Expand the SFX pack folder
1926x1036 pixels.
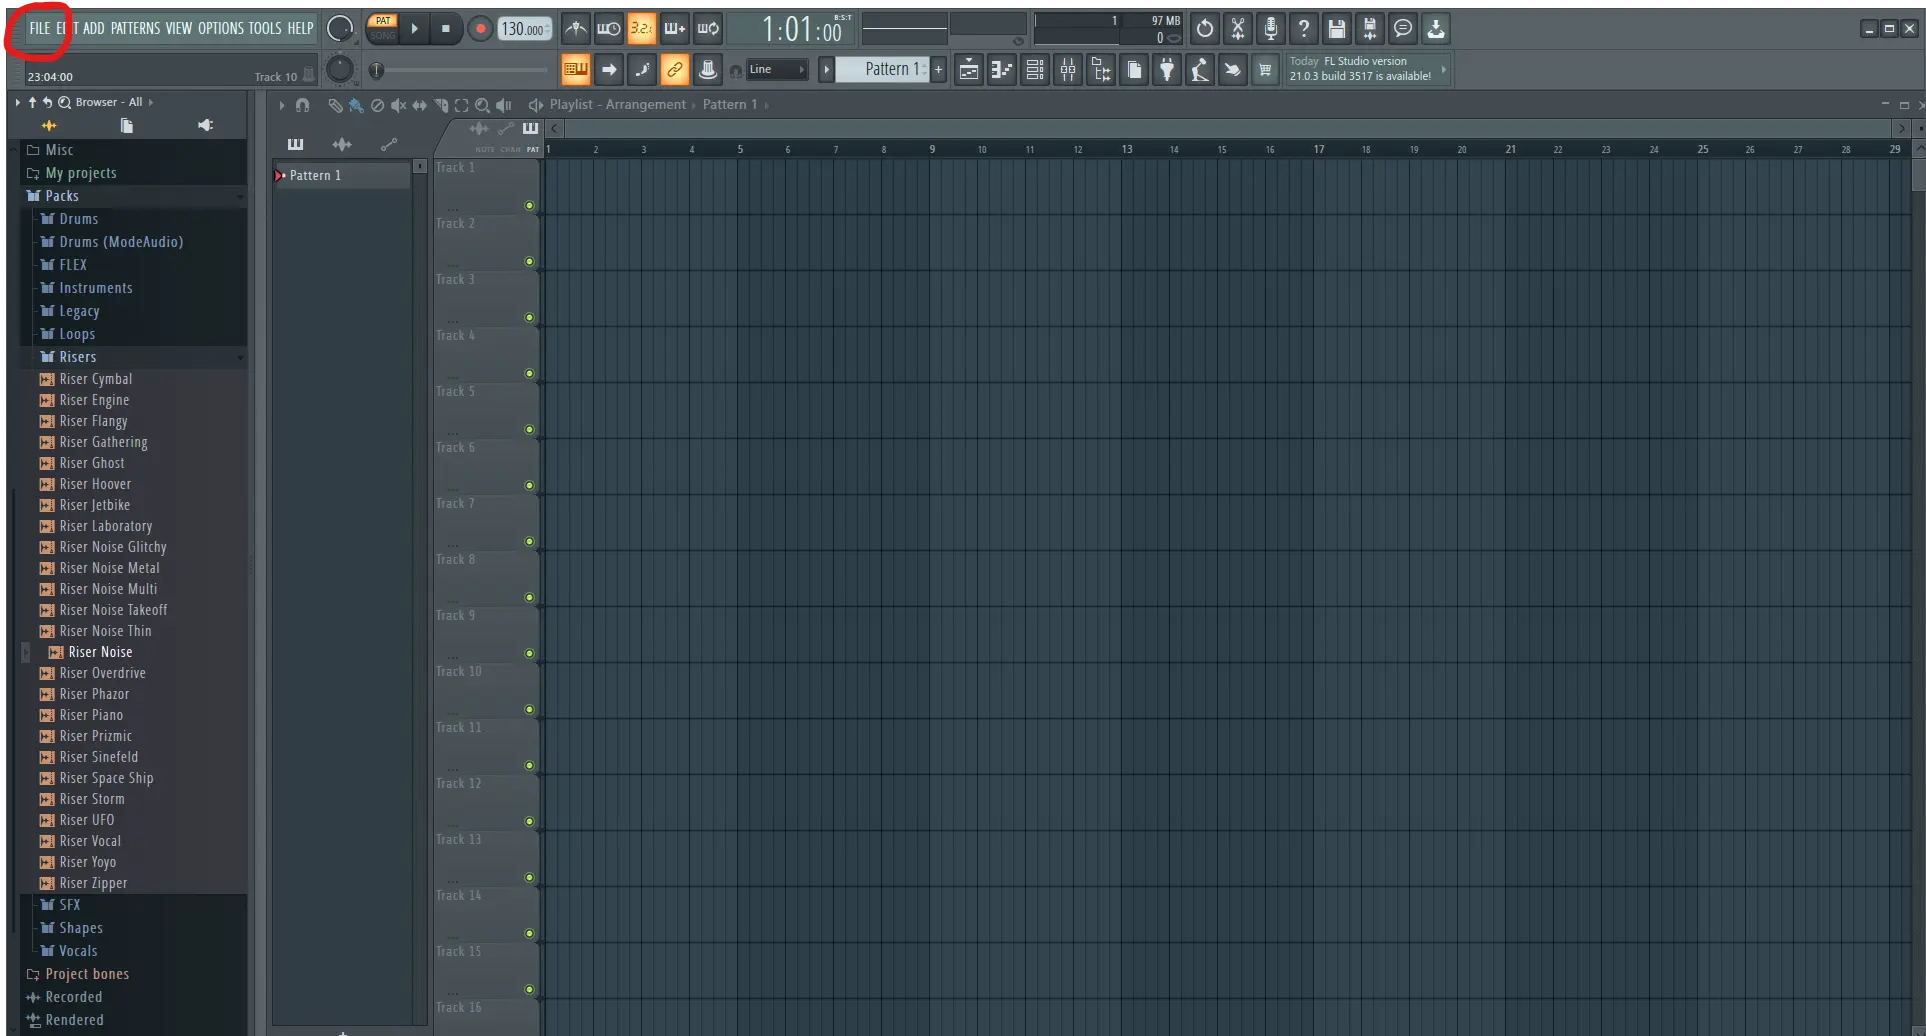tap(69, 905)
